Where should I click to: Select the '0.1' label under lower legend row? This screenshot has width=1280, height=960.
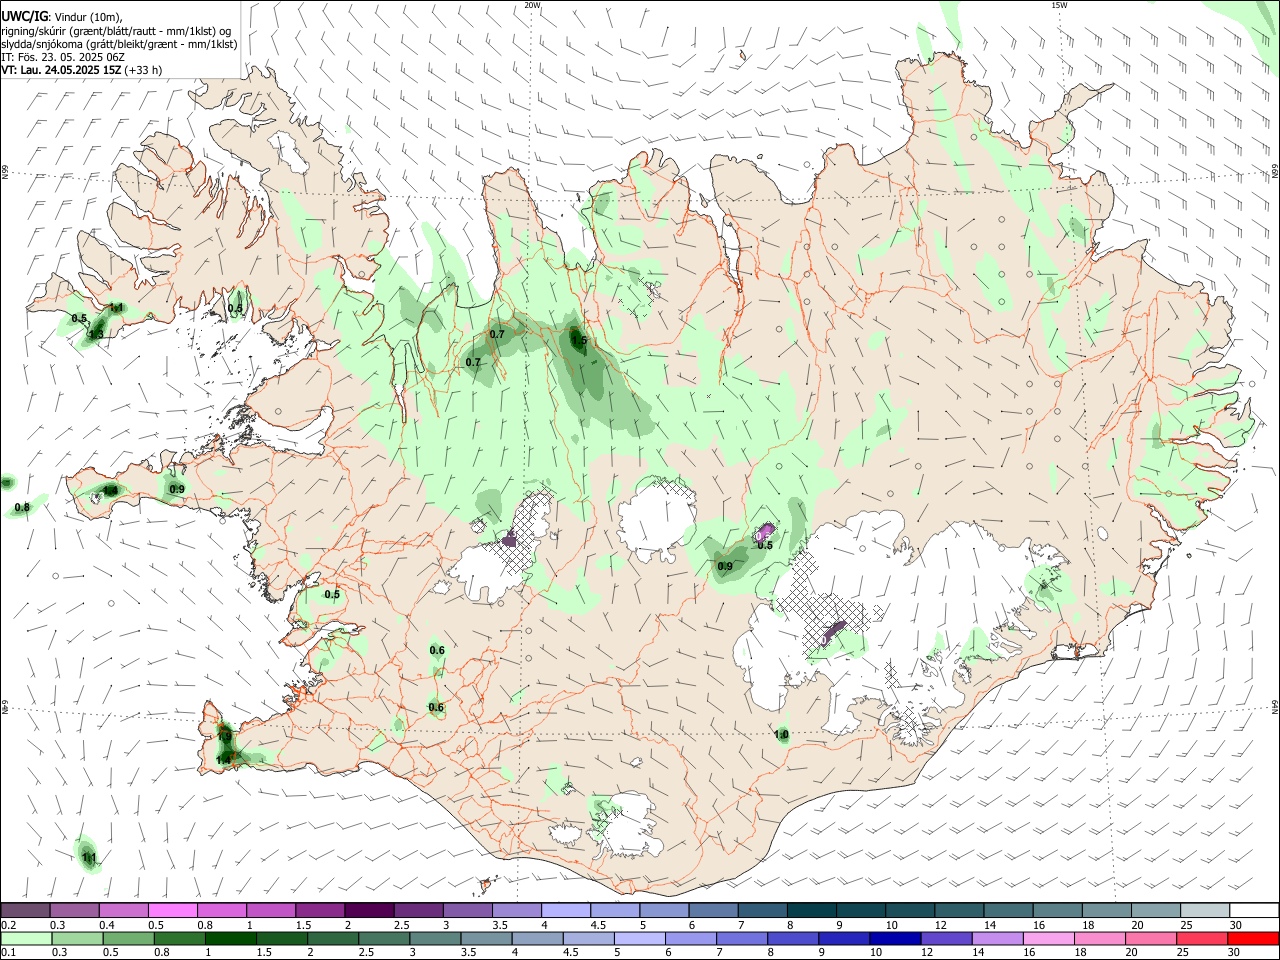[8, 953]
